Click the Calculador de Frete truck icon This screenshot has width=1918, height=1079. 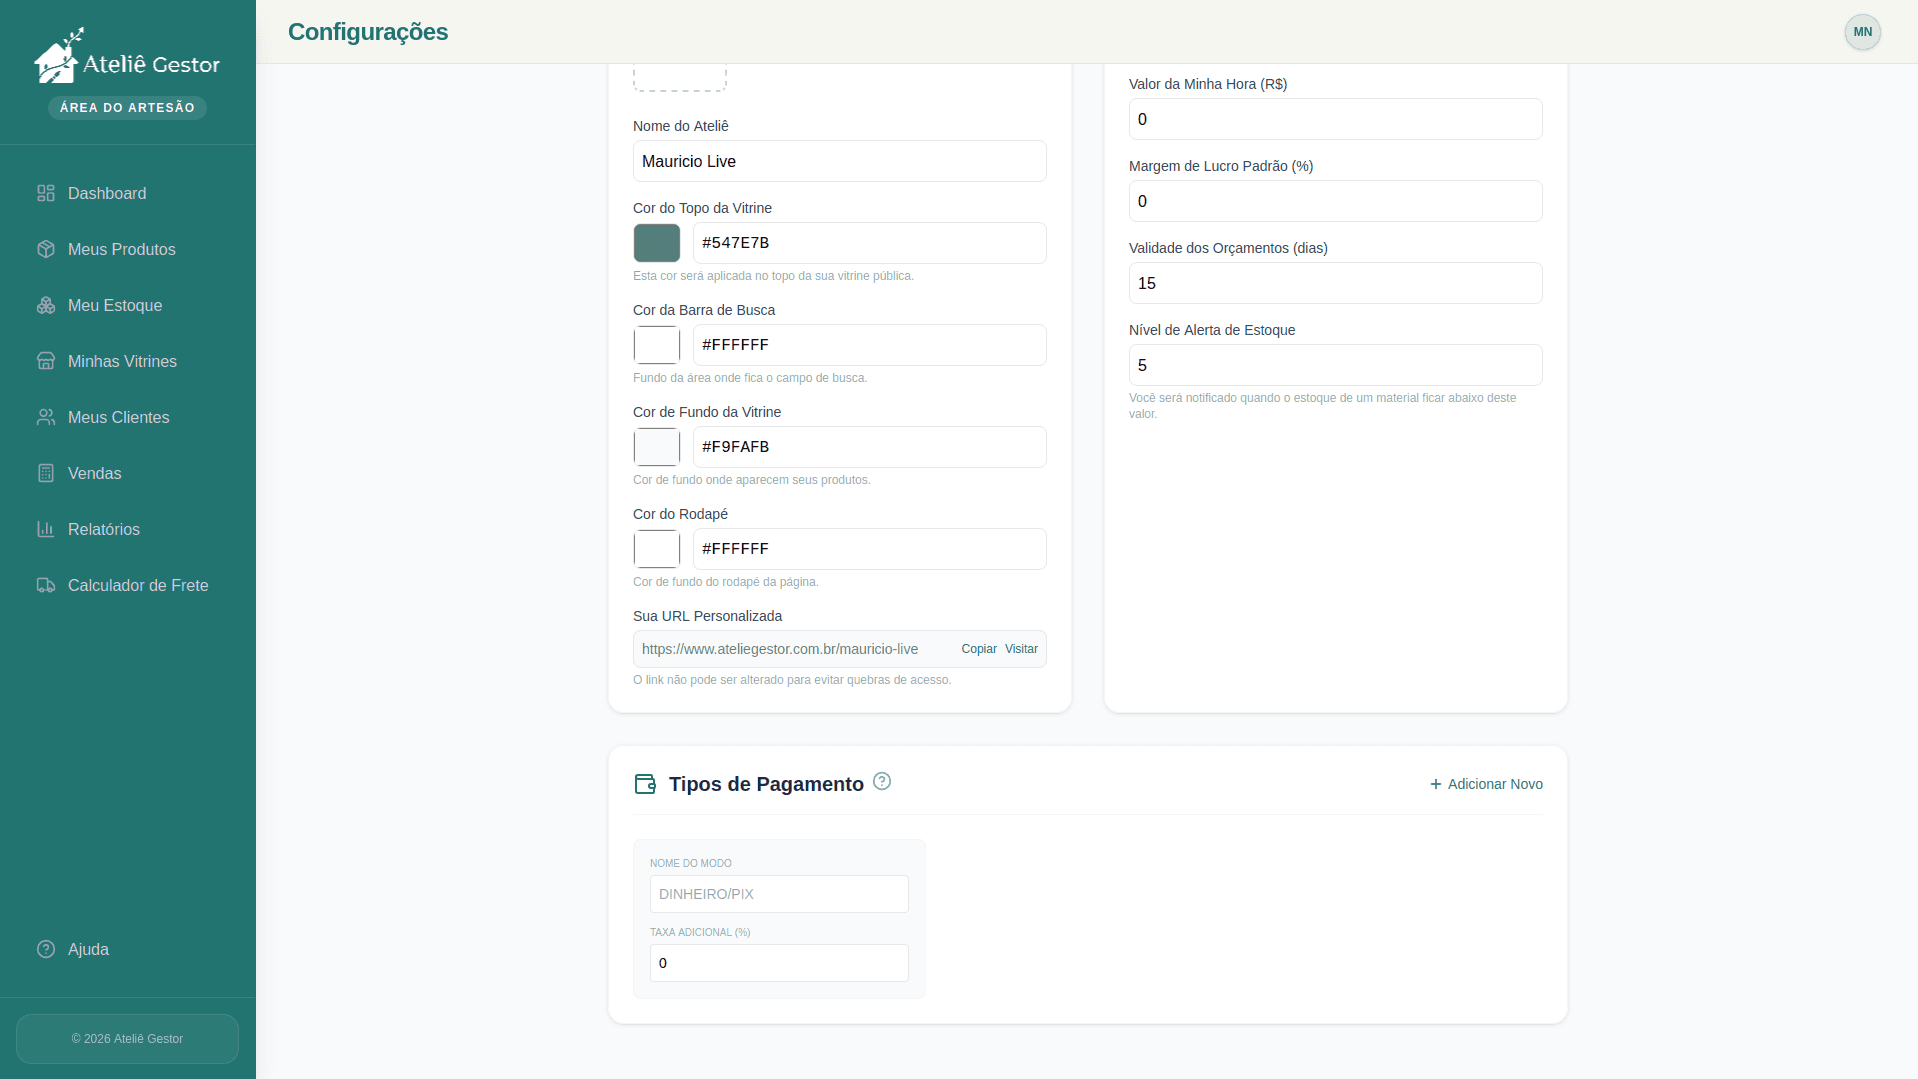coord(46,585)
